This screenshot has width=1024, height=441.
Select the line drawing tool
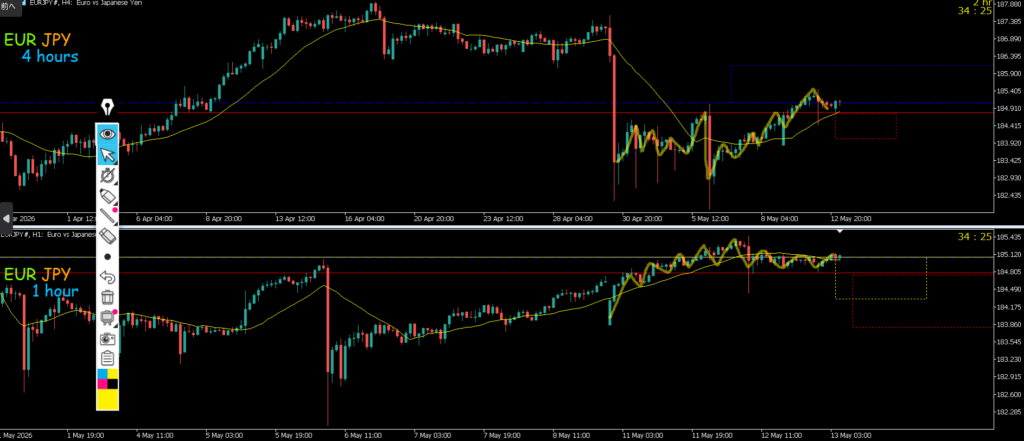tap(108, 216)
